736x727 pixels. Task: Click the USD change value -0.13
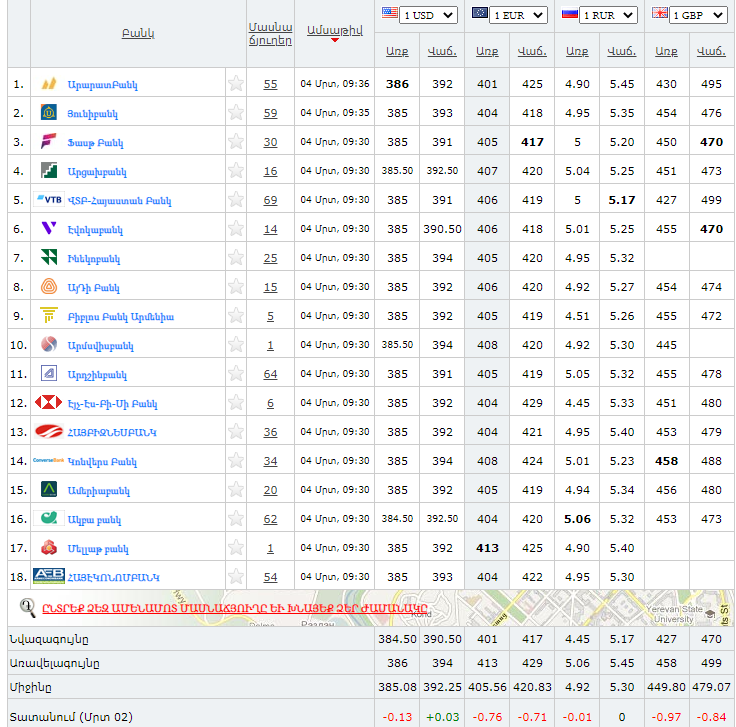[397, 717]
